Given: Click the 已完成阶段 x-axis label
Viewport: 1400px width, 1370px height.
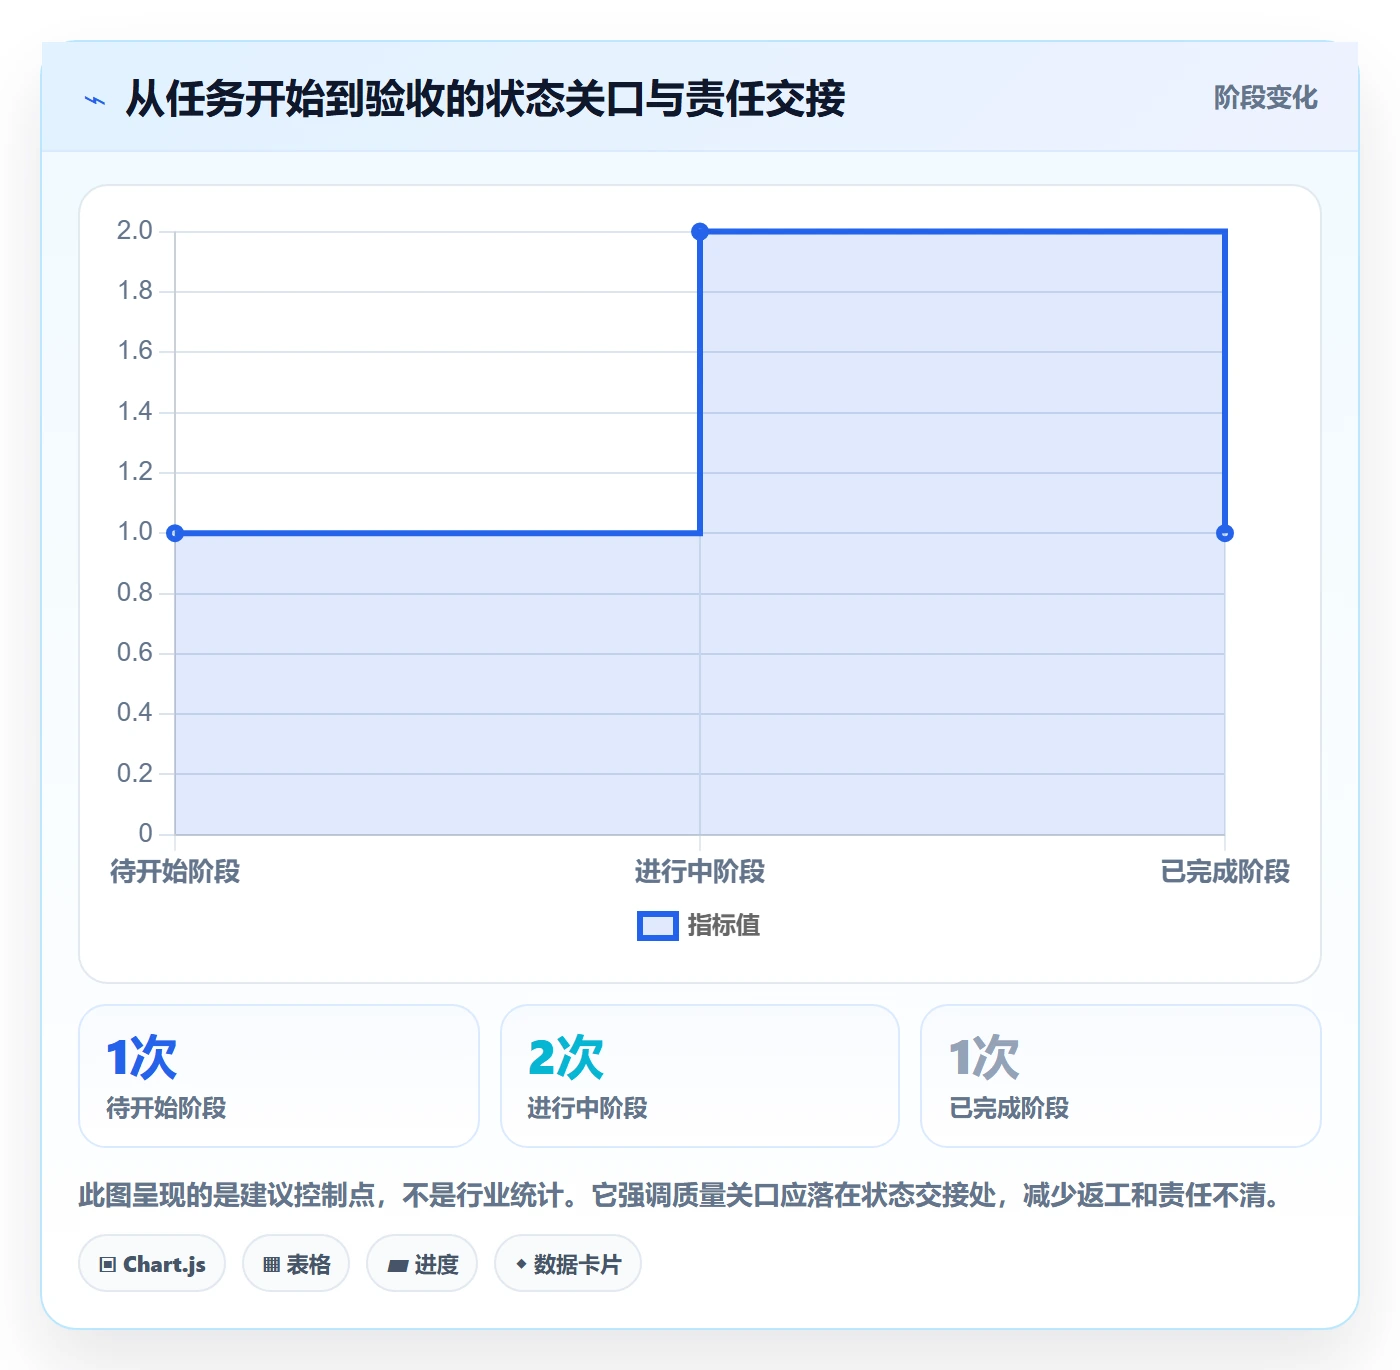Looking at the screenshot, I should tap(1225, 872).
